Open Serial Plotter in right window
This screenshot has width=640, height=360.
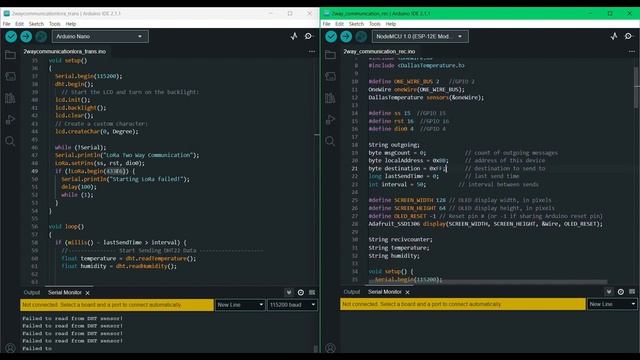614,36
